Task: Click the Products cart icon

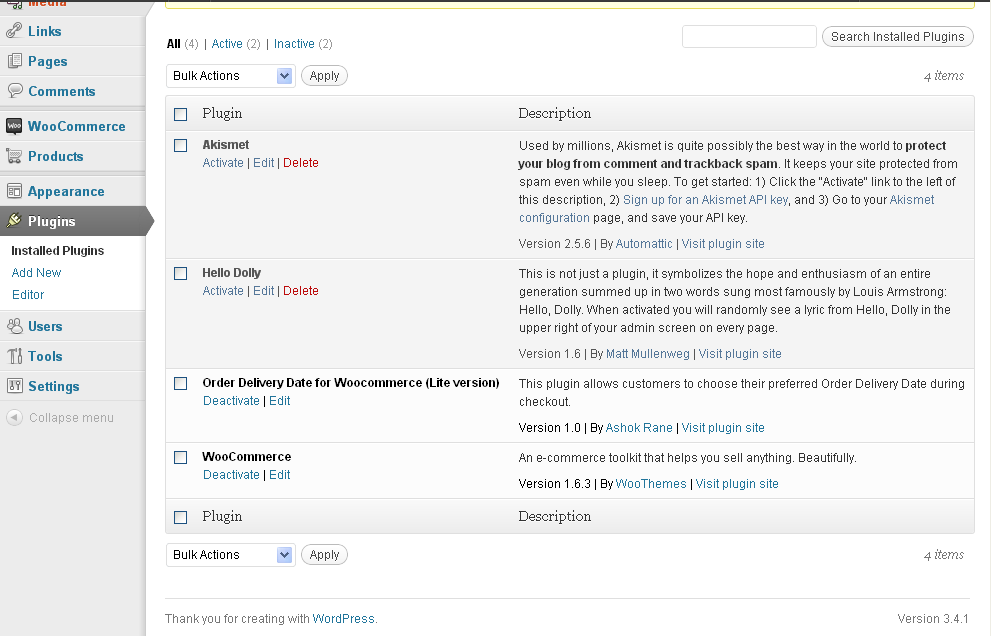Action: [14, 156]
